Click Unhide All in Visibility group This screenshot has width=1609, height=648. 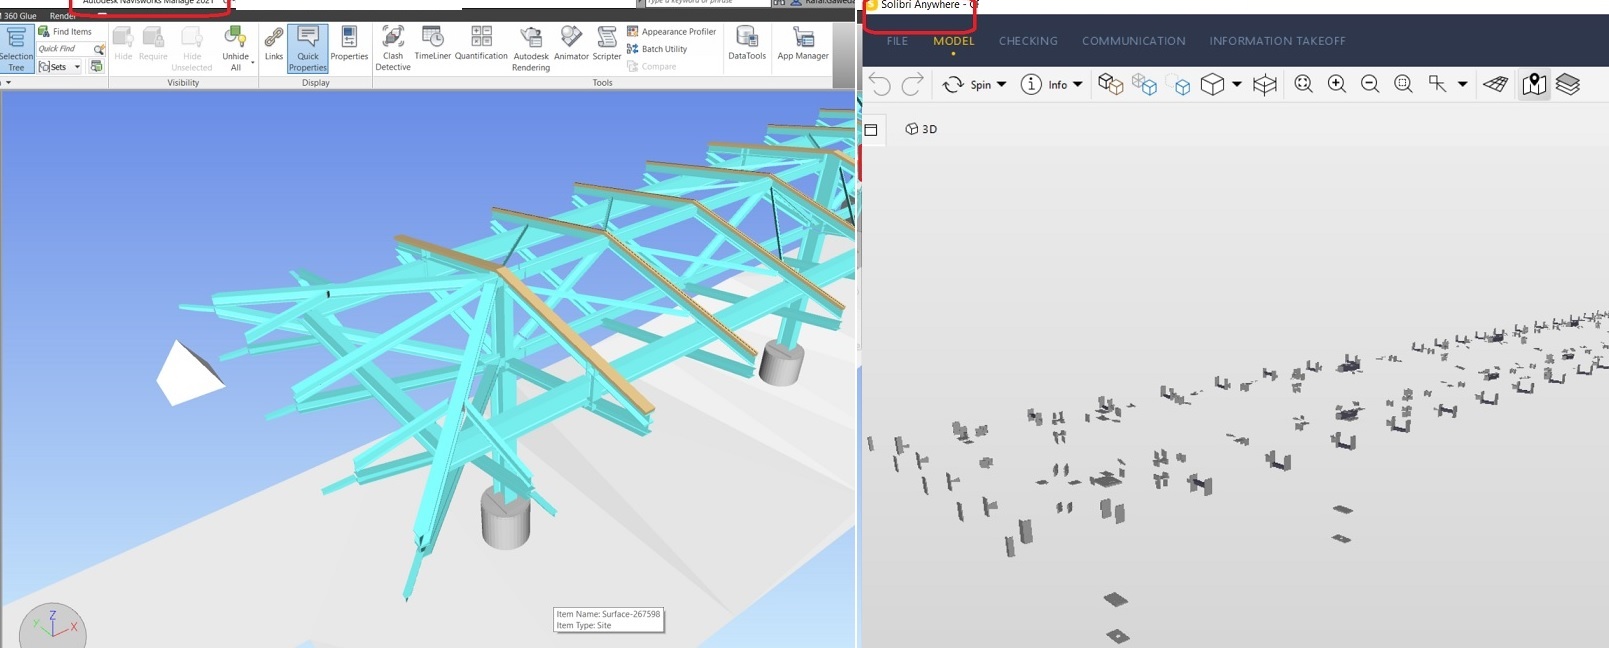[236, 49]
